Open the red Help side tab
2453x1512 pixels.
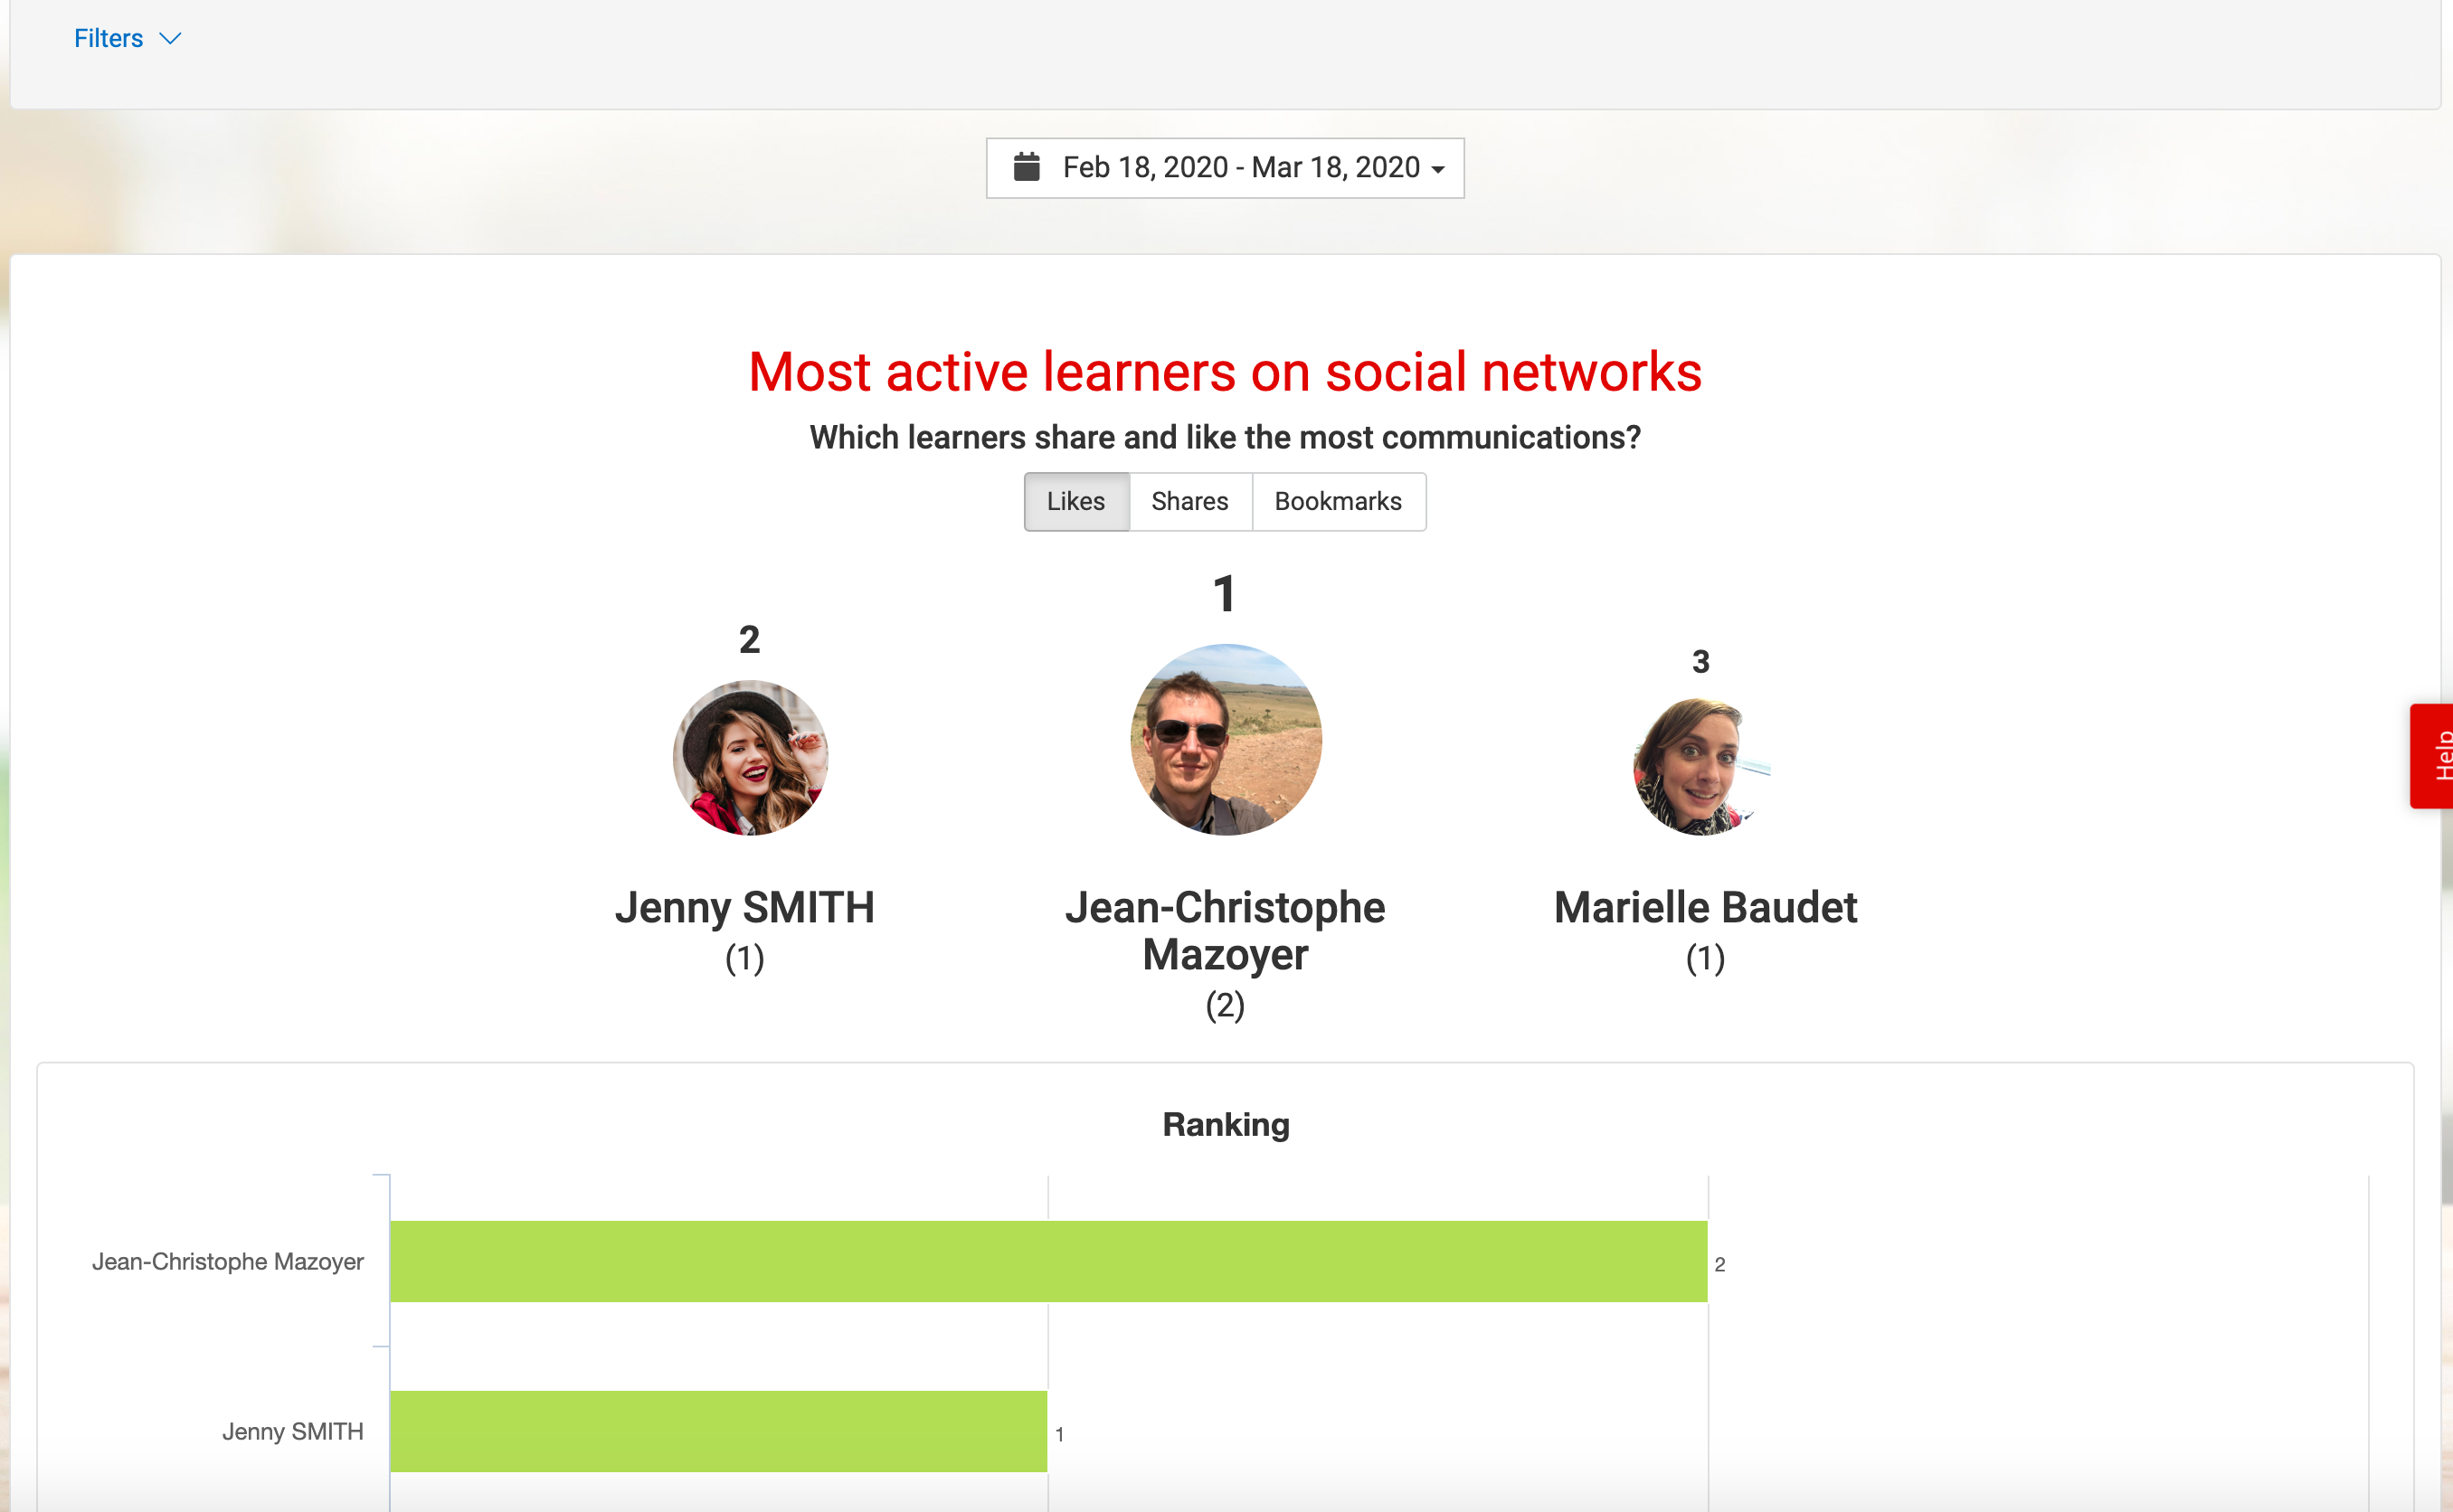pos(2433,756)
